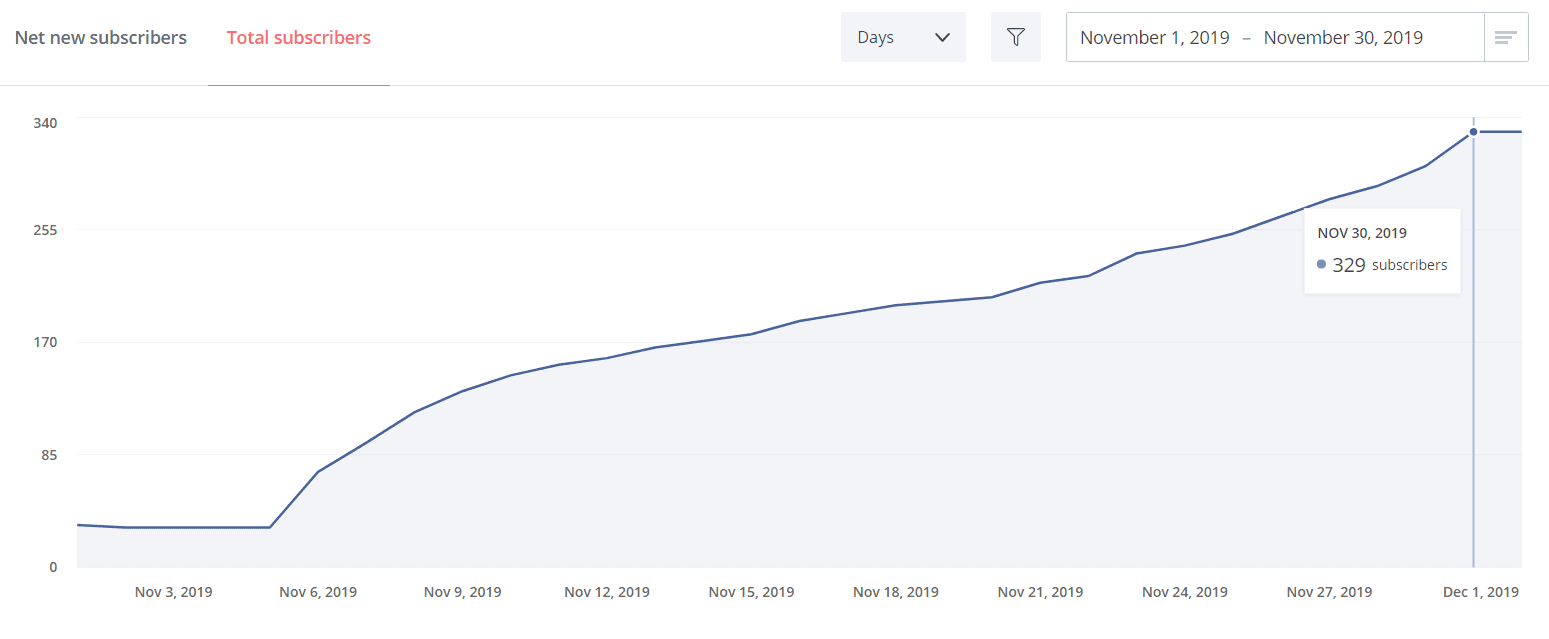1549x639 pixels.
Task: Click the November 1, 2019 start date
Action: click(1154, 38)
